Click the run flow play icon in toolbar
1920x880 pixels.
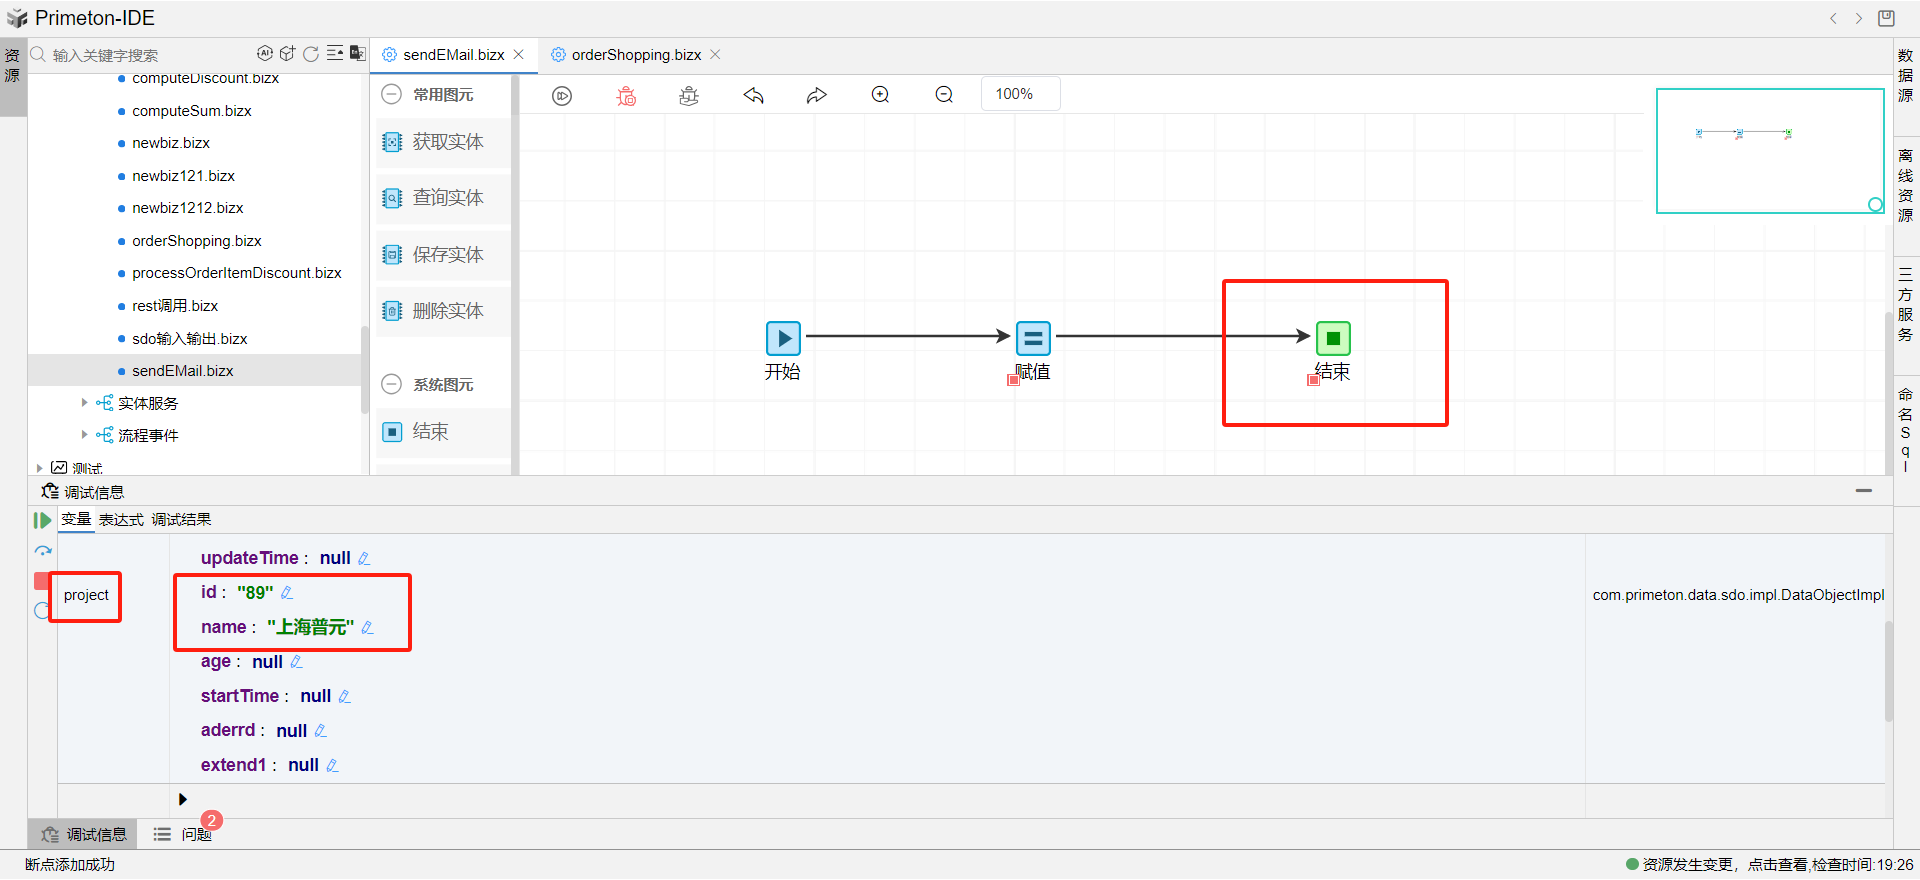562,95
